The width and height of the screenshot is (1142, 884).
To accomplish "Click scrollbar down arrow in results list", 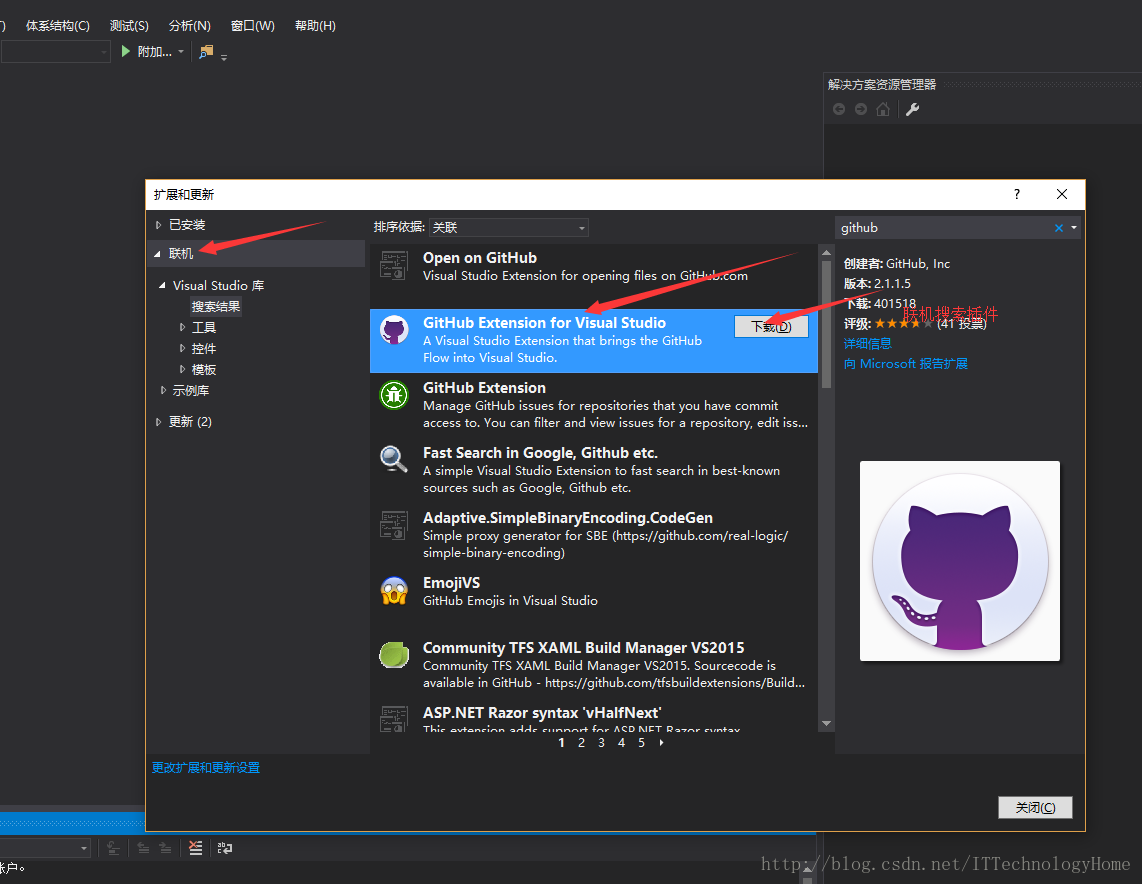I will (826, 724).
